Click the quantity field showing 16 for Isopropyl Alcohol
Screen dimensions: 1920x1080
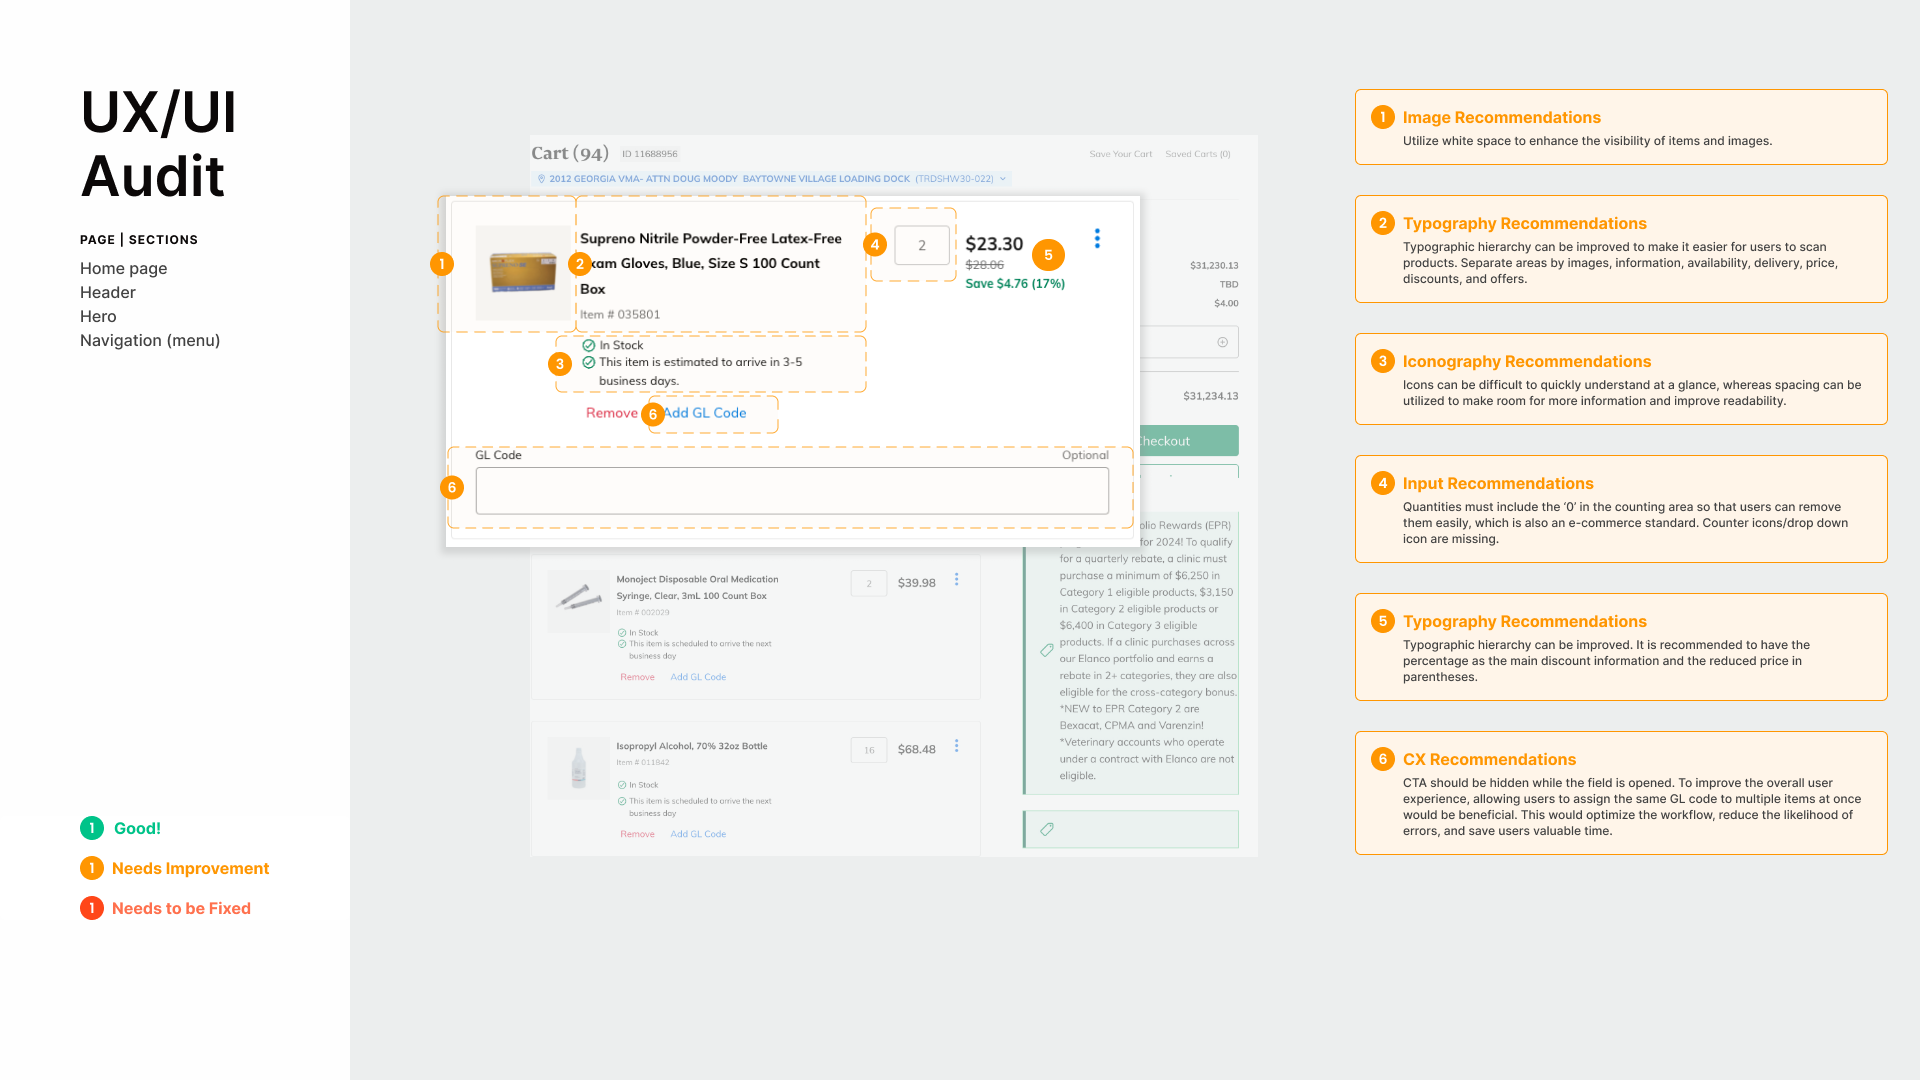tap(869, 750)
